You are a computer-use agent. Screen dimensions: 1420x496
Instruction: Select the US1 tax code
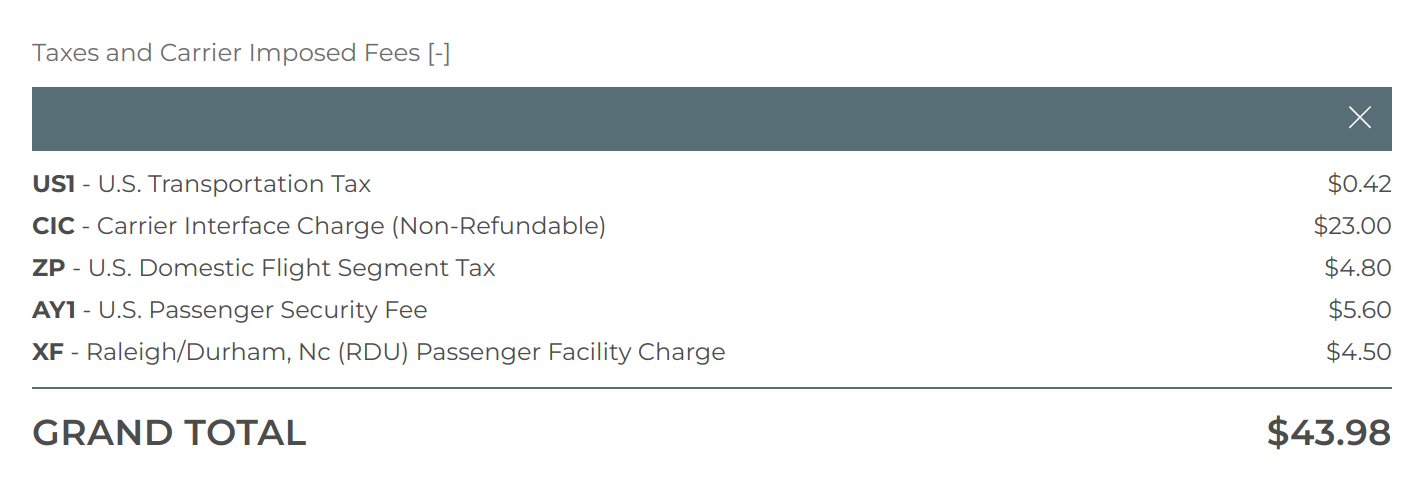click(x=53, y=184)
